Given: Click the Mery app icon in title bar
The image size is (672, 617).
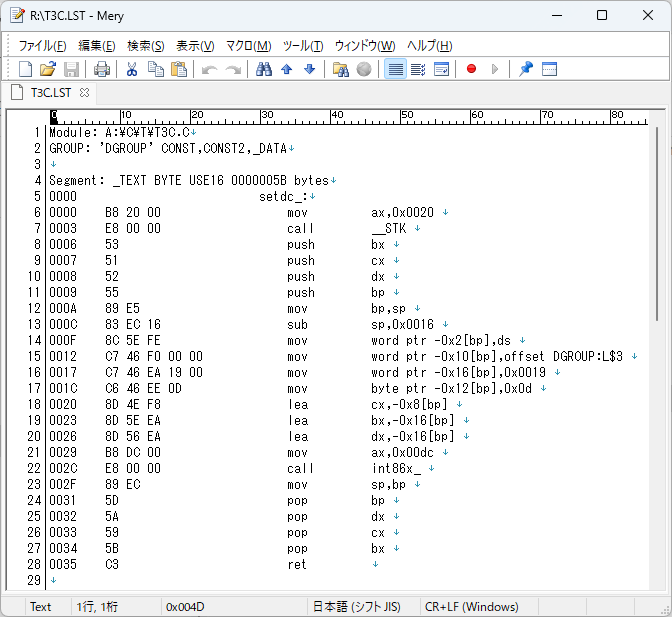Looking at the screenshot, I should [18, 15].
